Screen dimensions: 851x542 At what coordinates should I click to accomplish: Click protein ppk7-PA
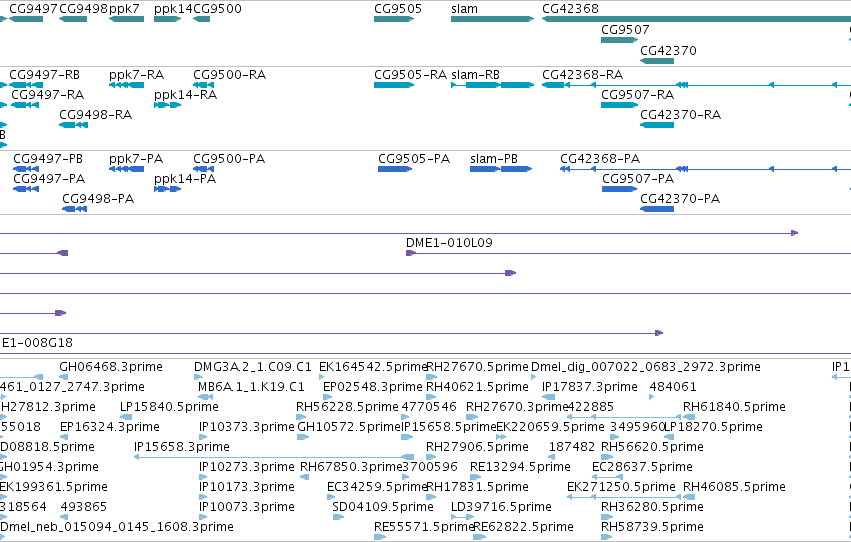[126, 169]
